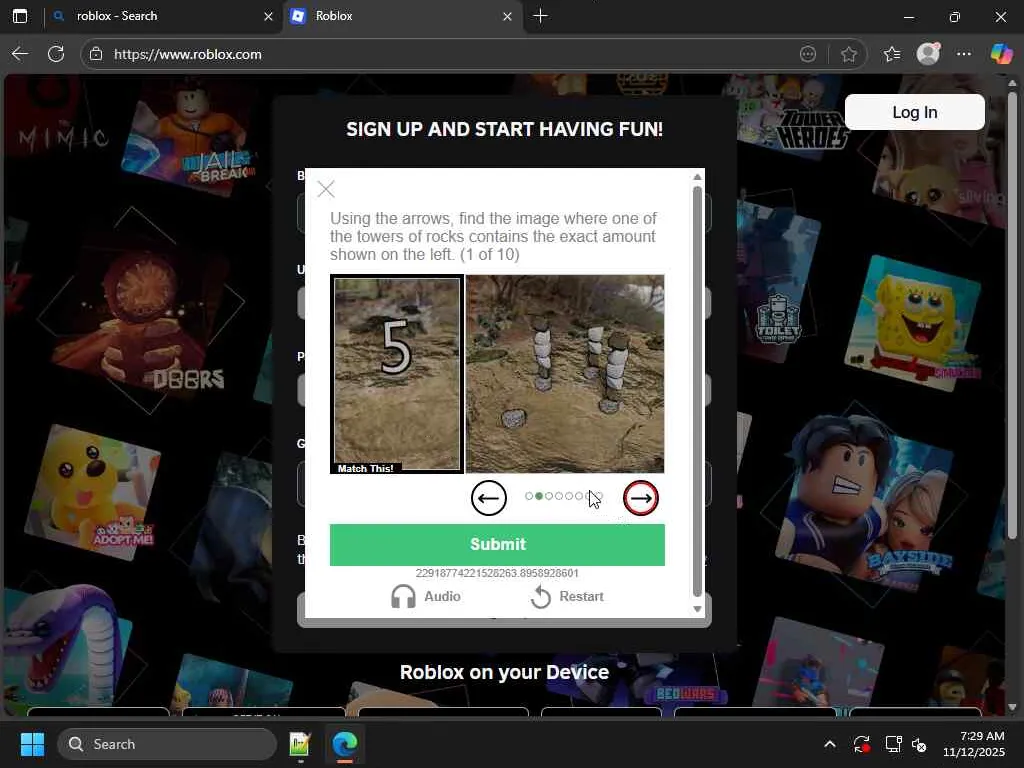Image resolution: width=1024 pixels, height=768 pixels.
Task: Close the roblox - Search tab
Action: tap(268, 16)
